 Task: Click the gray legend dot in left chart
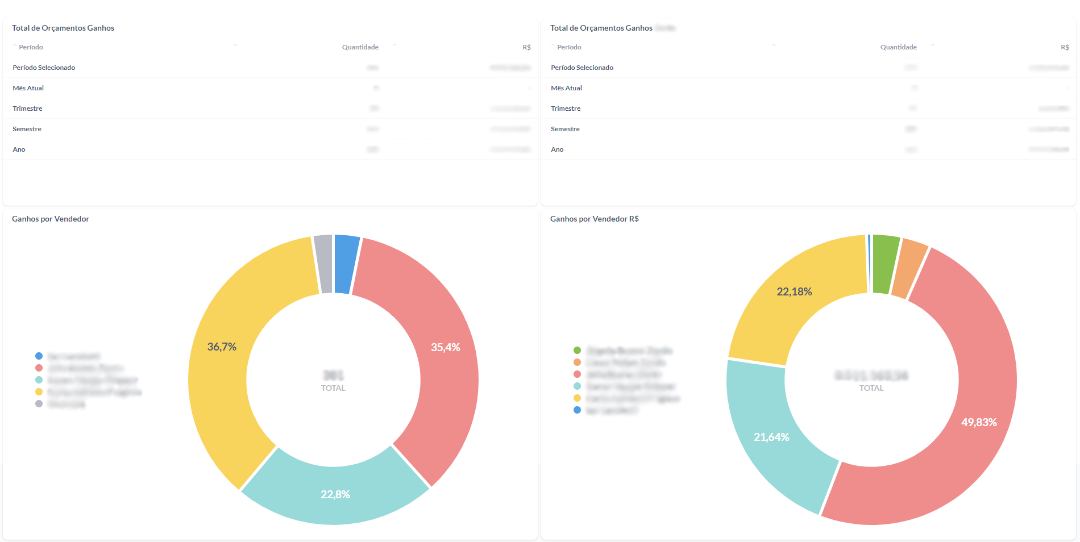39,404
